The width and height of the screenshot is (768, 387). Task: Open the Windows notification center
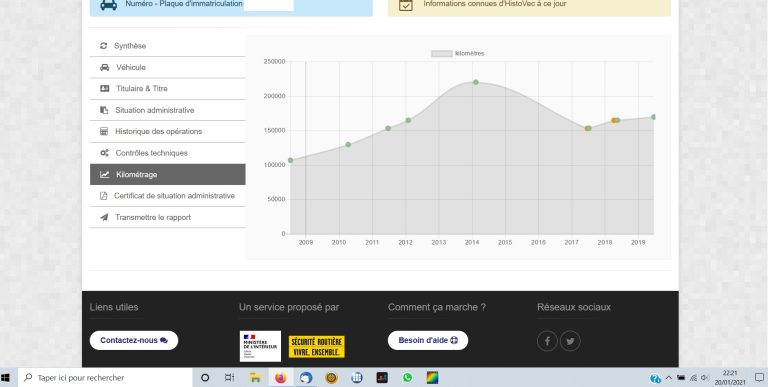click(759, 378)
